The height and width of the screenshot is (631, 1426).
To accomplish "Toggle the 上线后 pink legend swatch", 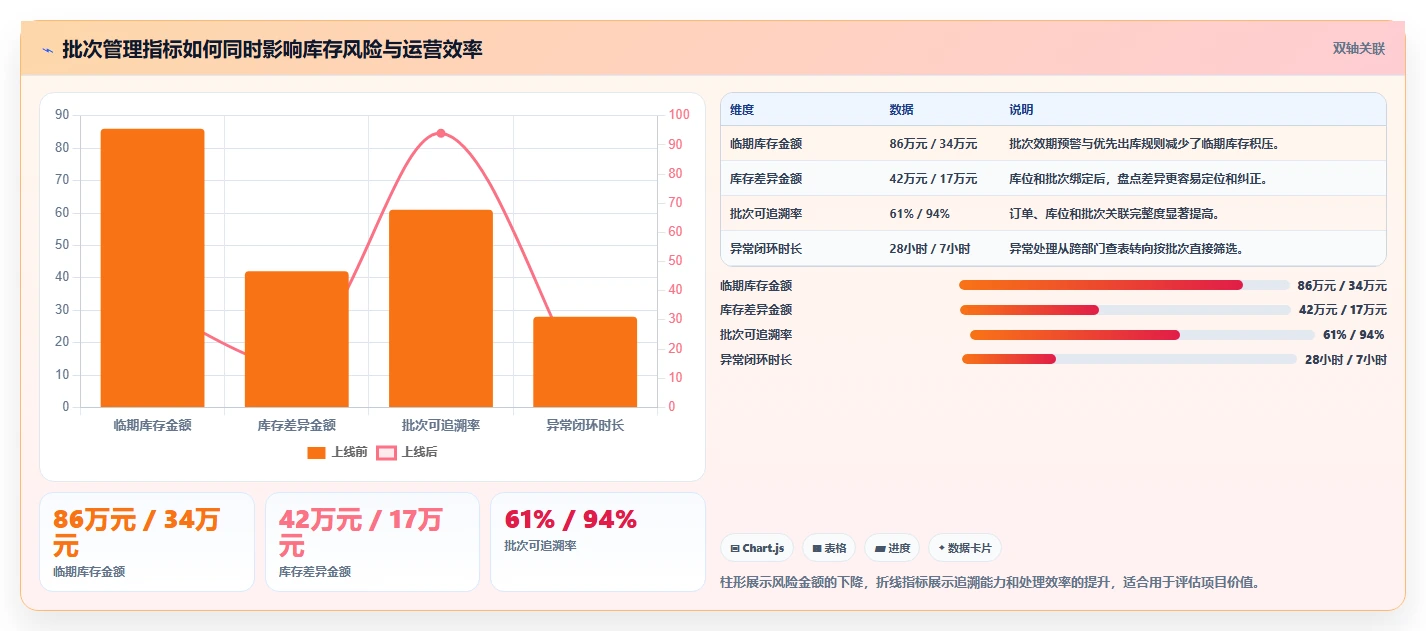I will (386, 452).
